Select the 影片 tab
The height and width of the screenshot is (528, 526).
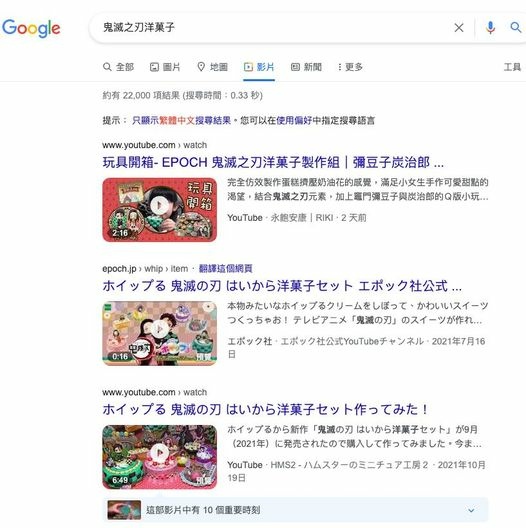(259, 67)
